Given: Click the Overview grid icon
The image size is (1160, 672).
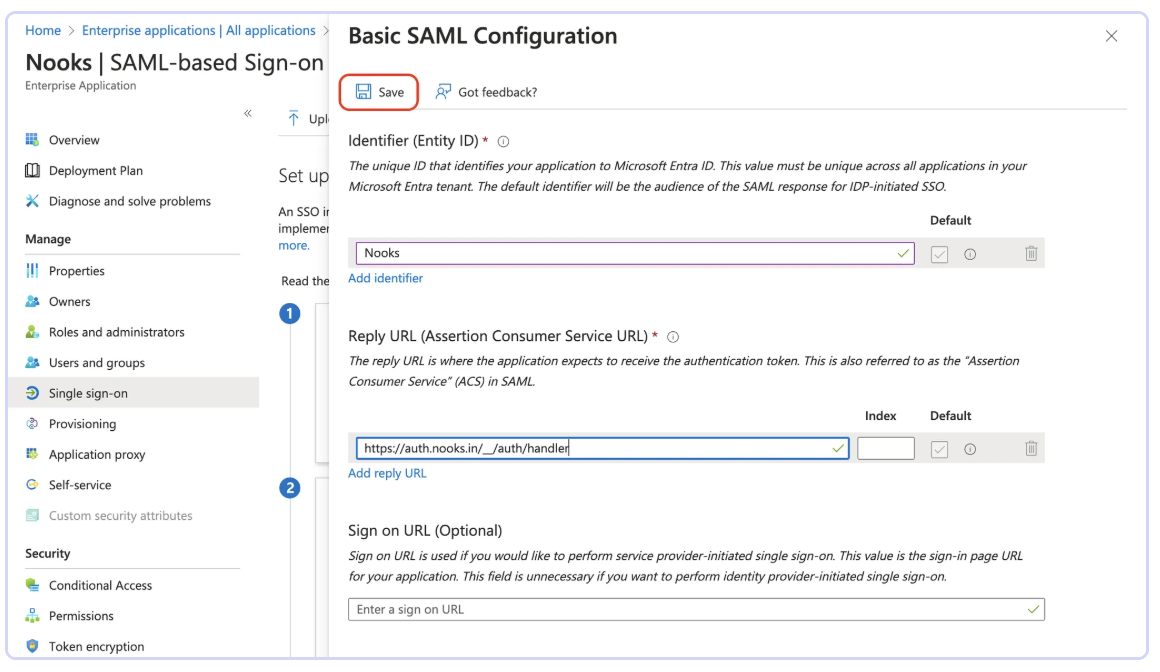Looking at the screenshot, I should coord(32,140).
